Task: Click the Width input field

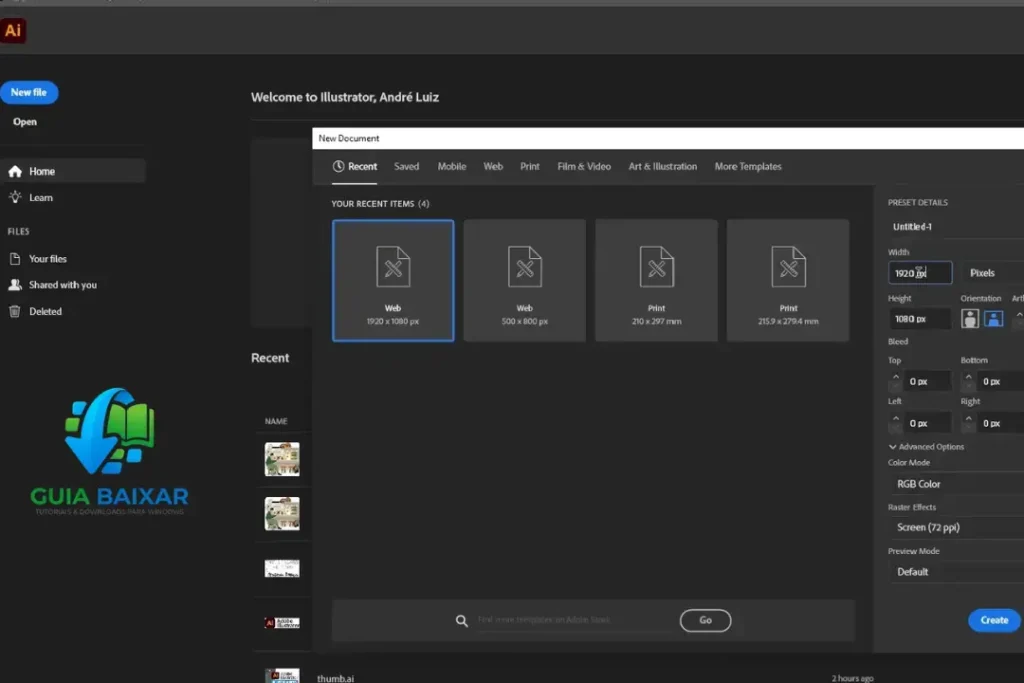Action: 920,273
